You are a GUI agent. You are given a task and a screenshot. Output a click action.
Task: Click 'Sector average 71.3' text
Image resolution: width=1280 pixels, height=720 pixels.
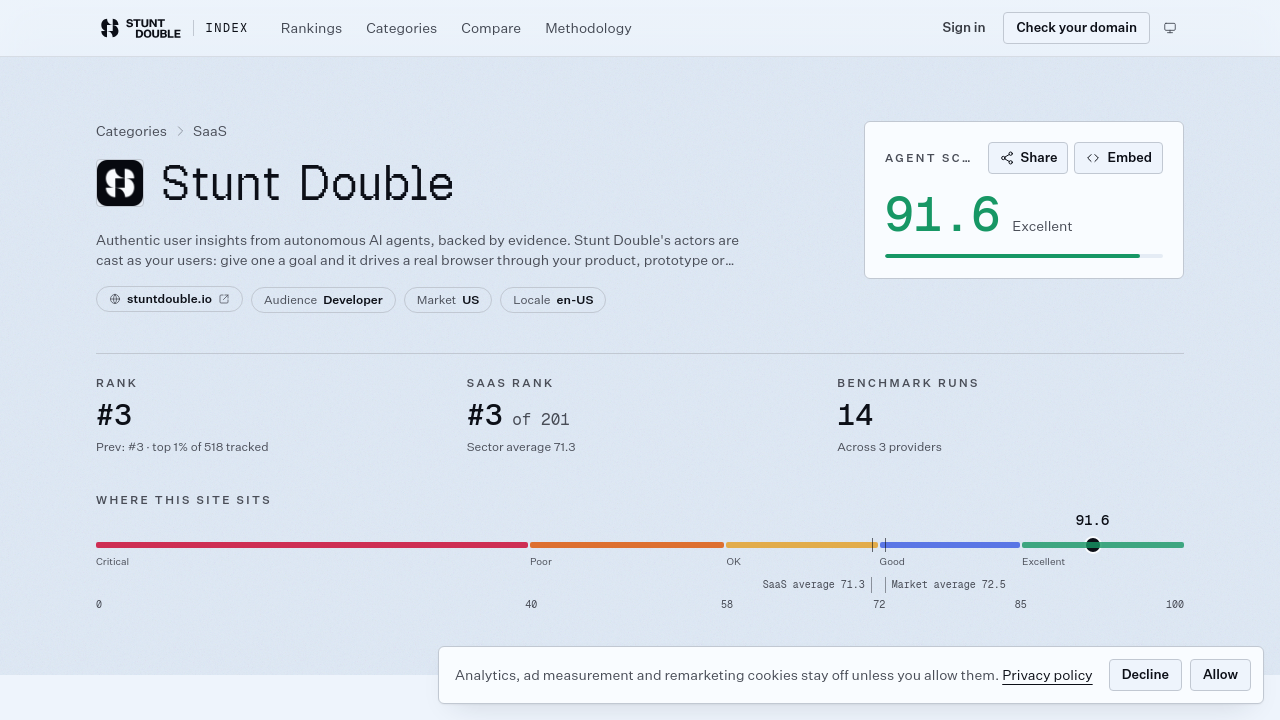tap(521, 447)
